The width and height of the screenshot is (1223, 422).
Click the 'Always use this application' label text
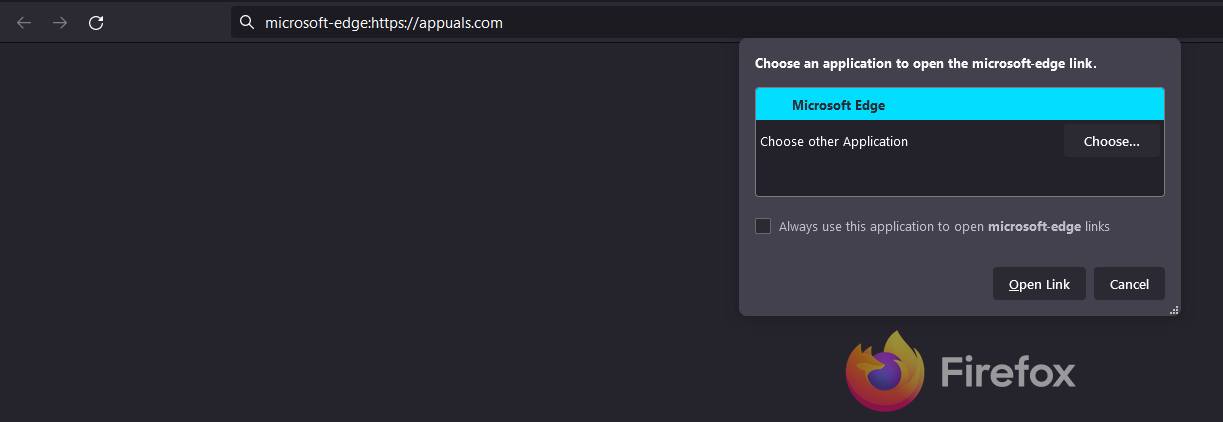tap(880, 227)
